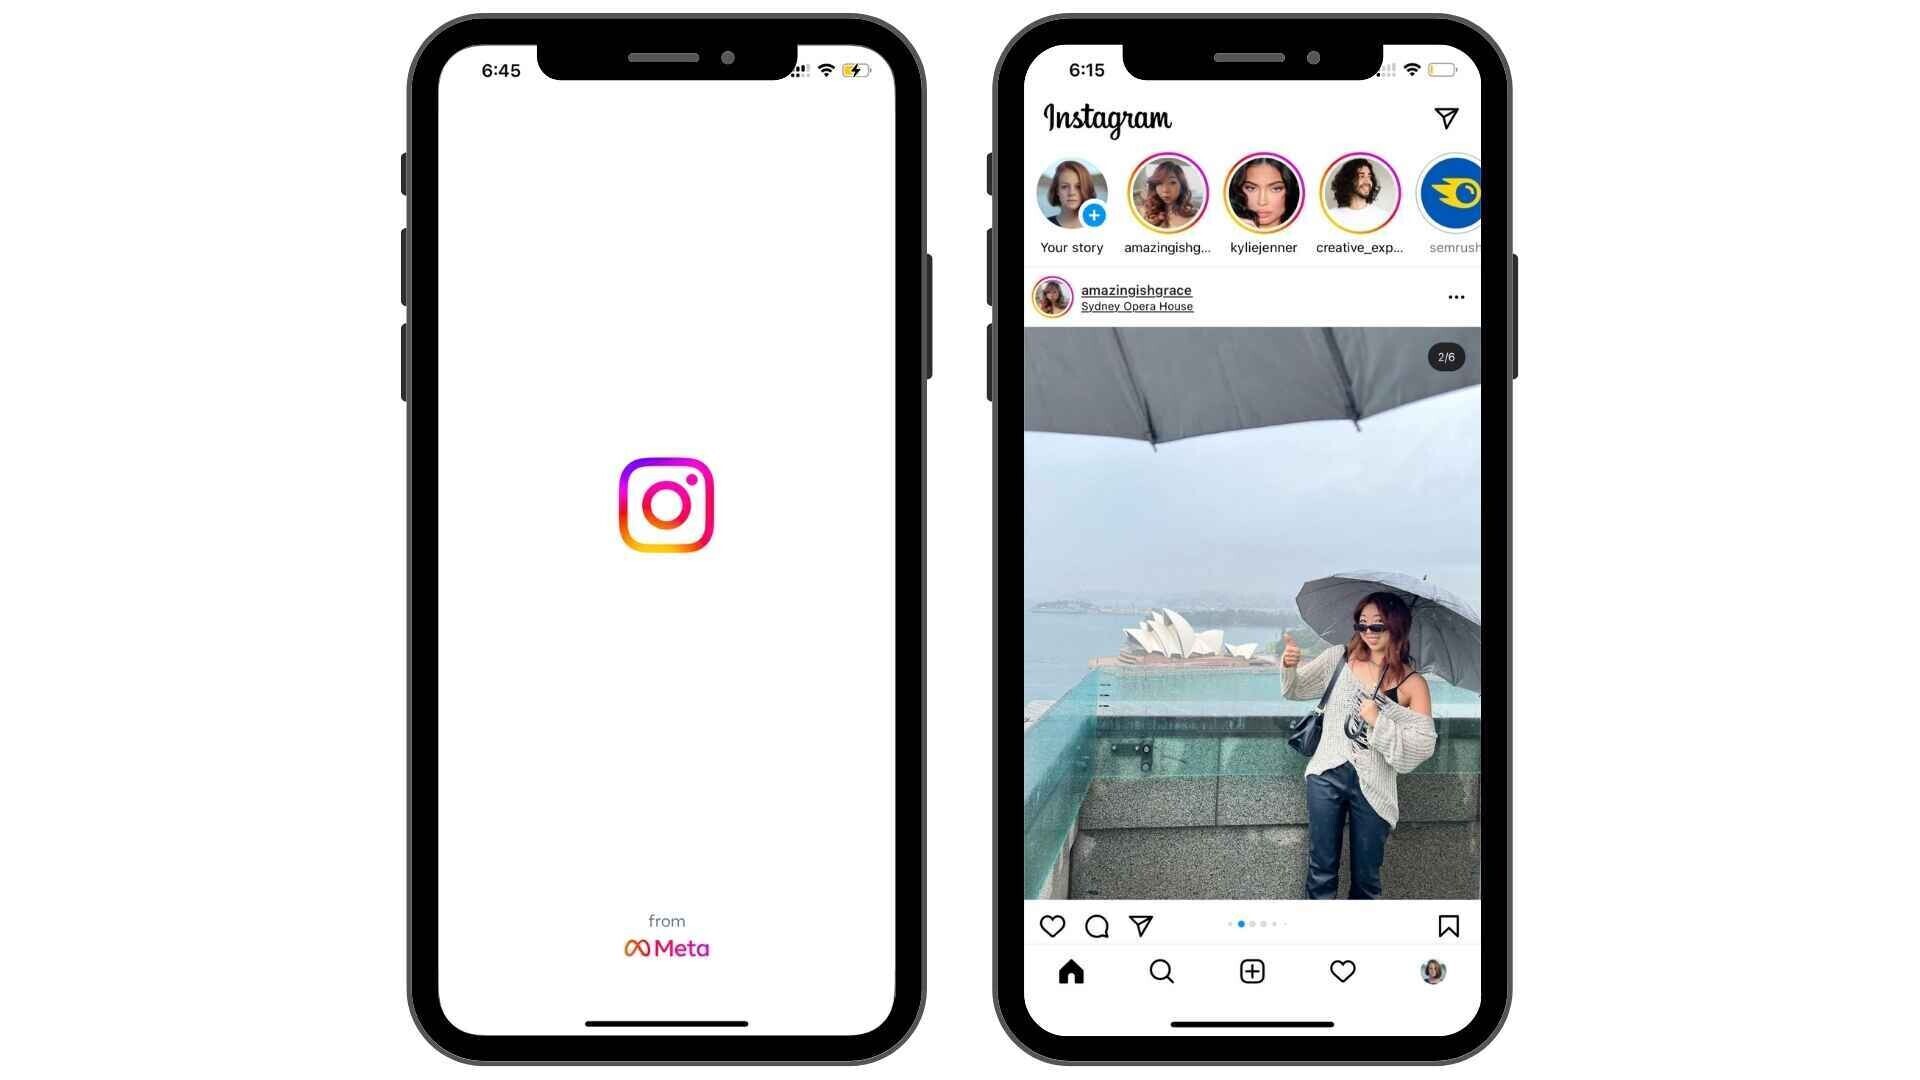Tap amazingishgrace profile username link
The width and height of the screenshot is (1920, 1080).
coord(1135,289)
